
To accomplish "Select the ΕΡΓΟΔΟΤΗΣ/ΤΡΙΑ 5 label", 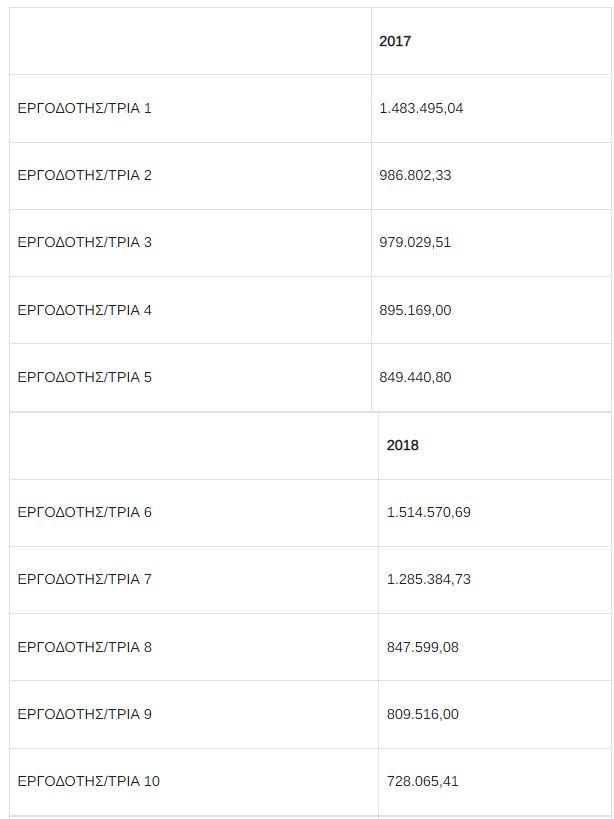I will [85, 377].
